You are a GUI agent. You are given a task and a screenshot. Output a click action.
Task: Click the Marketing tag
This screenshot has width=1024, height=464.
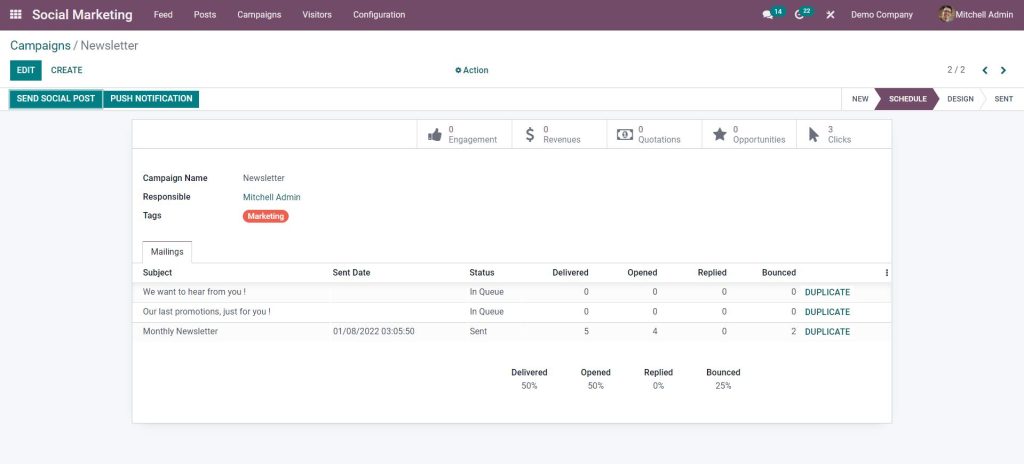click(266, 216)
